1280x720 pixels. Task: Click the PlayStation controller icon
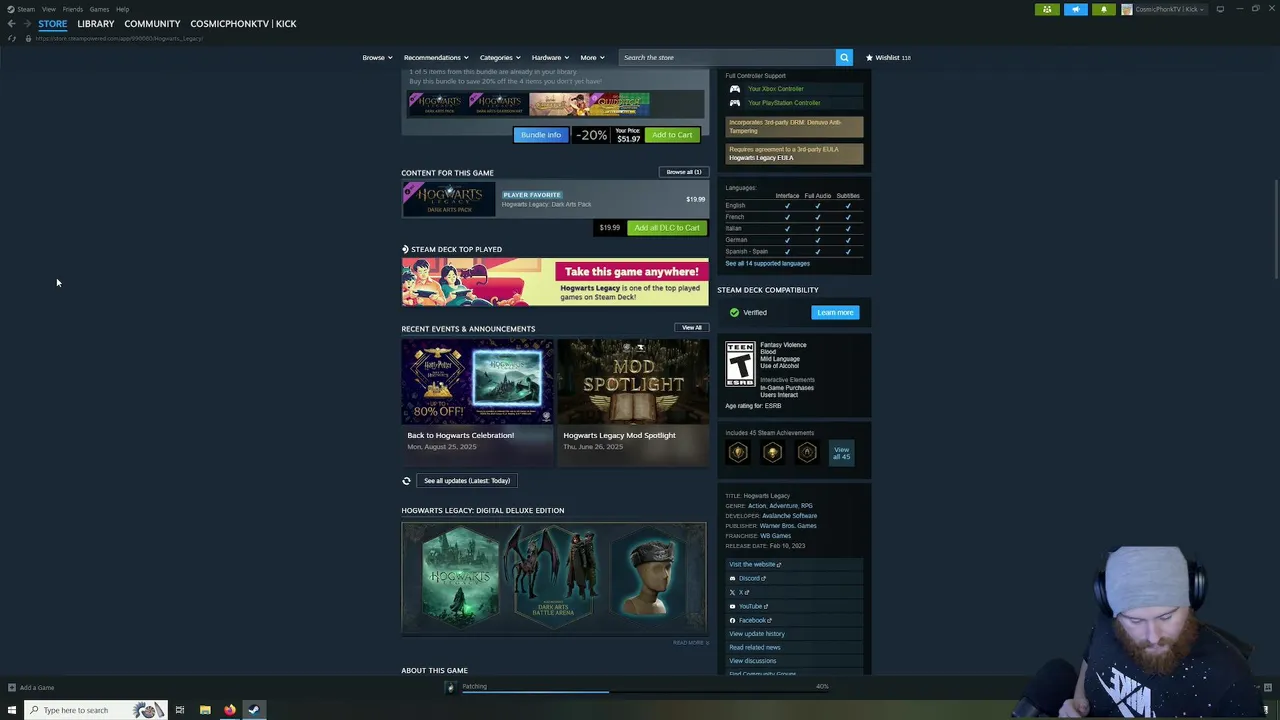tap(735, 103)
